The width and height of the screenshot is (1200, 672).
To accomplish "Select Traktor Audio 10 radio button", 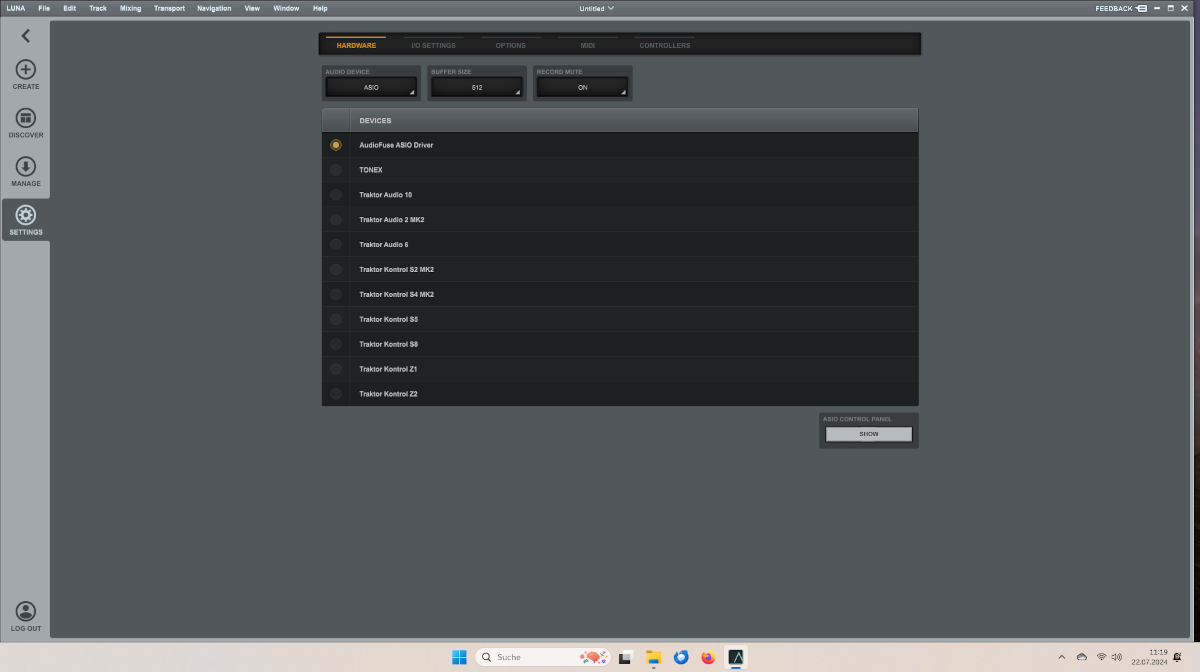I will click(x=336, y=195).
